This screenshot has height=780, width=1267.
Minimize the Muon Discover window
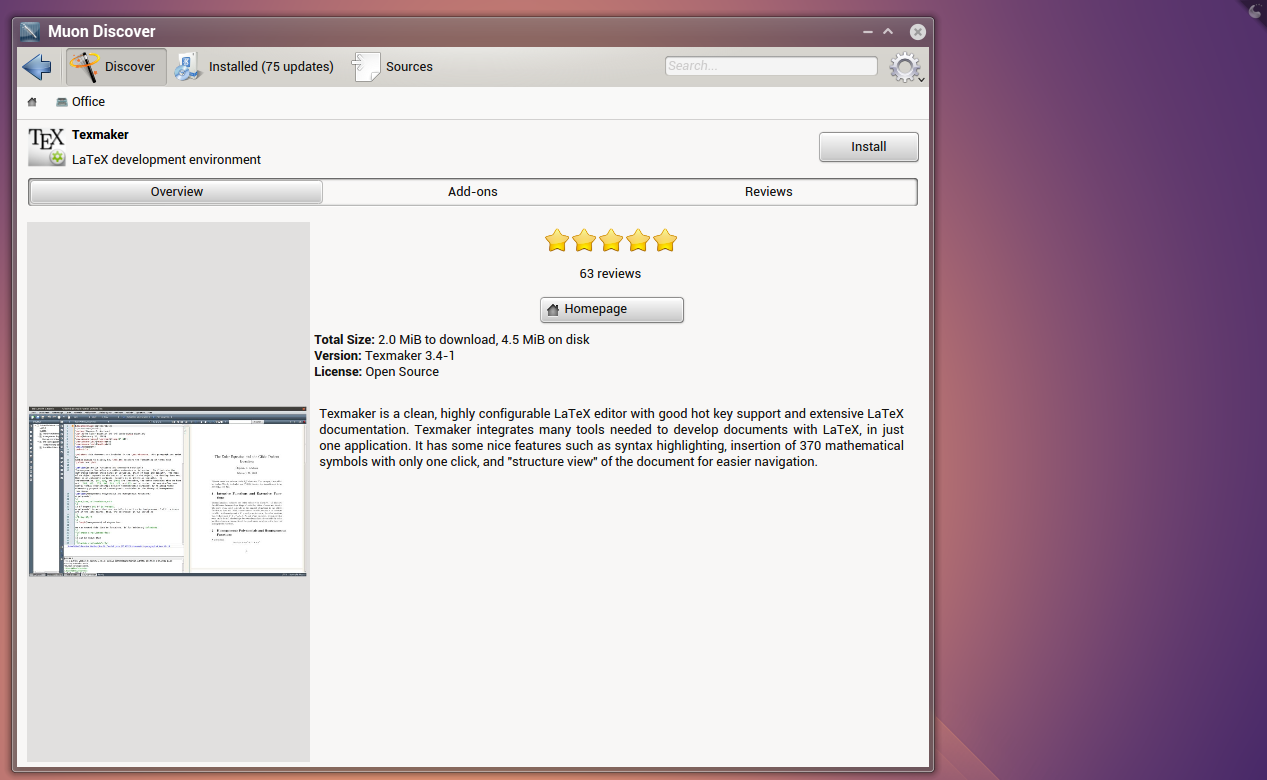[x=867, y=32]
